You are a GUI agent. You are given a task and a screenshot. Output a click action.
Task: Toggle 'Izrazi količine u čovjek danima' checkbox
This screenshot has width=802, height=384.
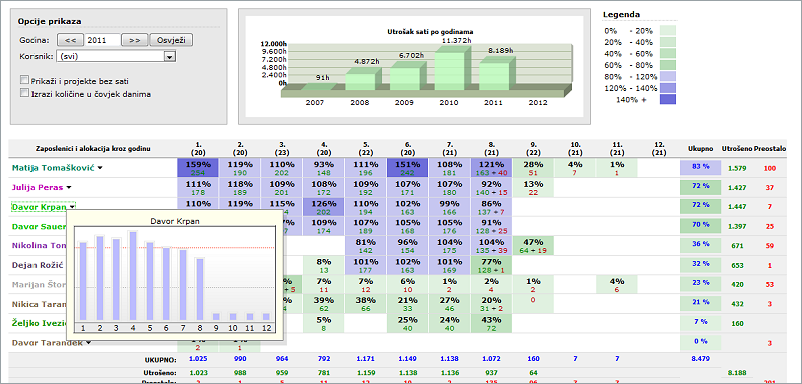coord(24,93)
